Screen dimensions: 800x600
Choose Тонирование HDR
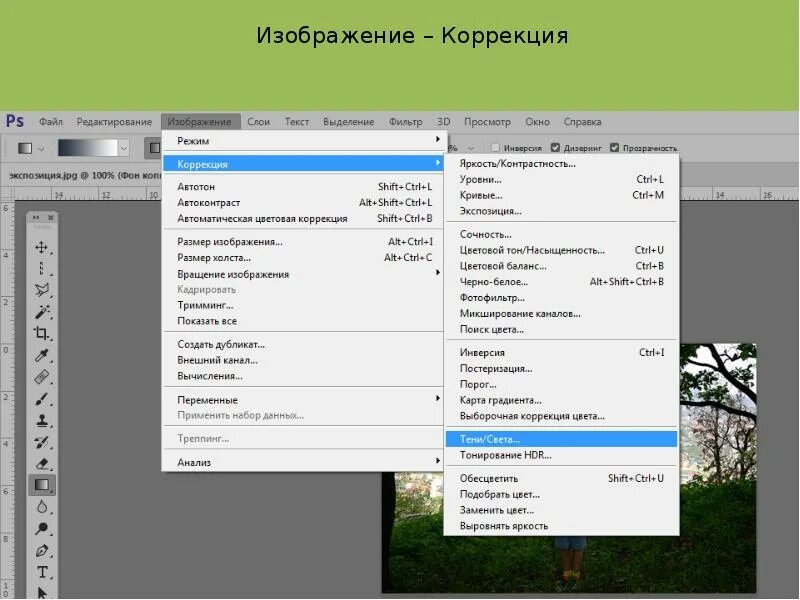pos(561,455)
